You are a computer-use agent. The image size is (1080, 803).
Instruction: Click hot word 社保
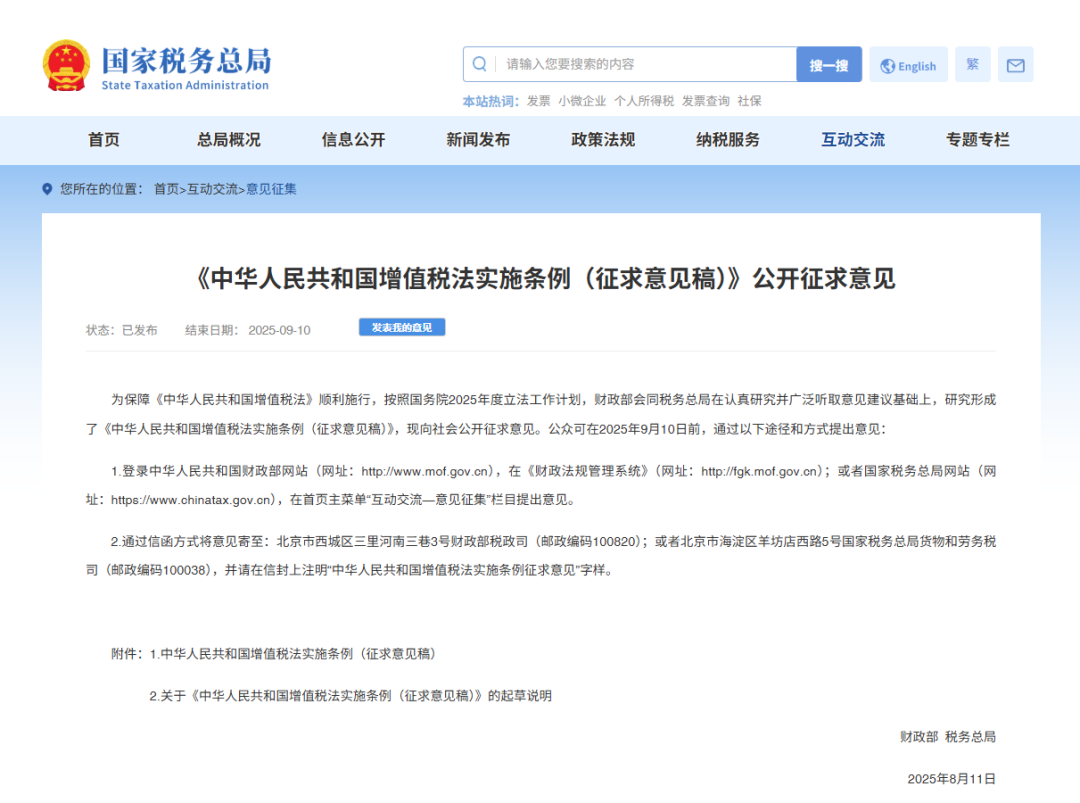coord(749,101)
